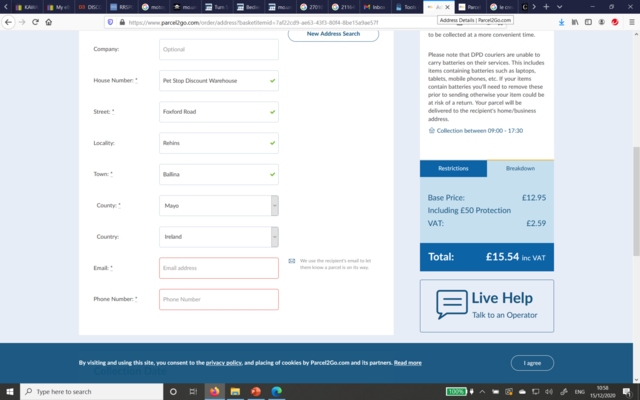Open the Windows Start menu
Screen dimensions: 640x400
click(9, 391)
